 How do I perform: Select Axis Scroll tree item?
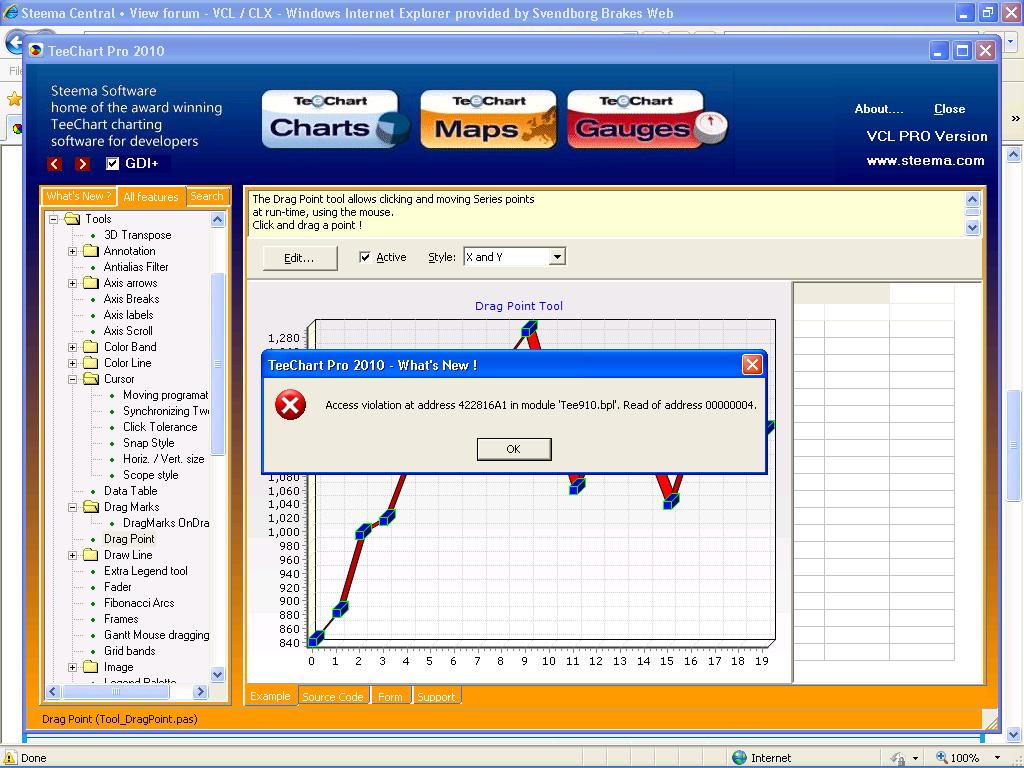(128, 331)
